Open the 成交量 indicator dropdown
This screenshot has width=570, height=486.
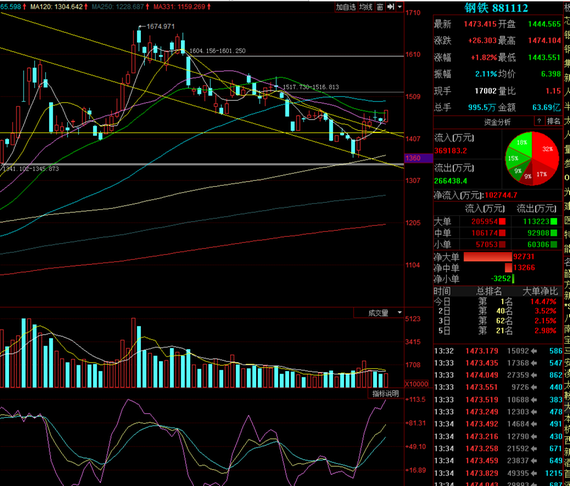400,313
